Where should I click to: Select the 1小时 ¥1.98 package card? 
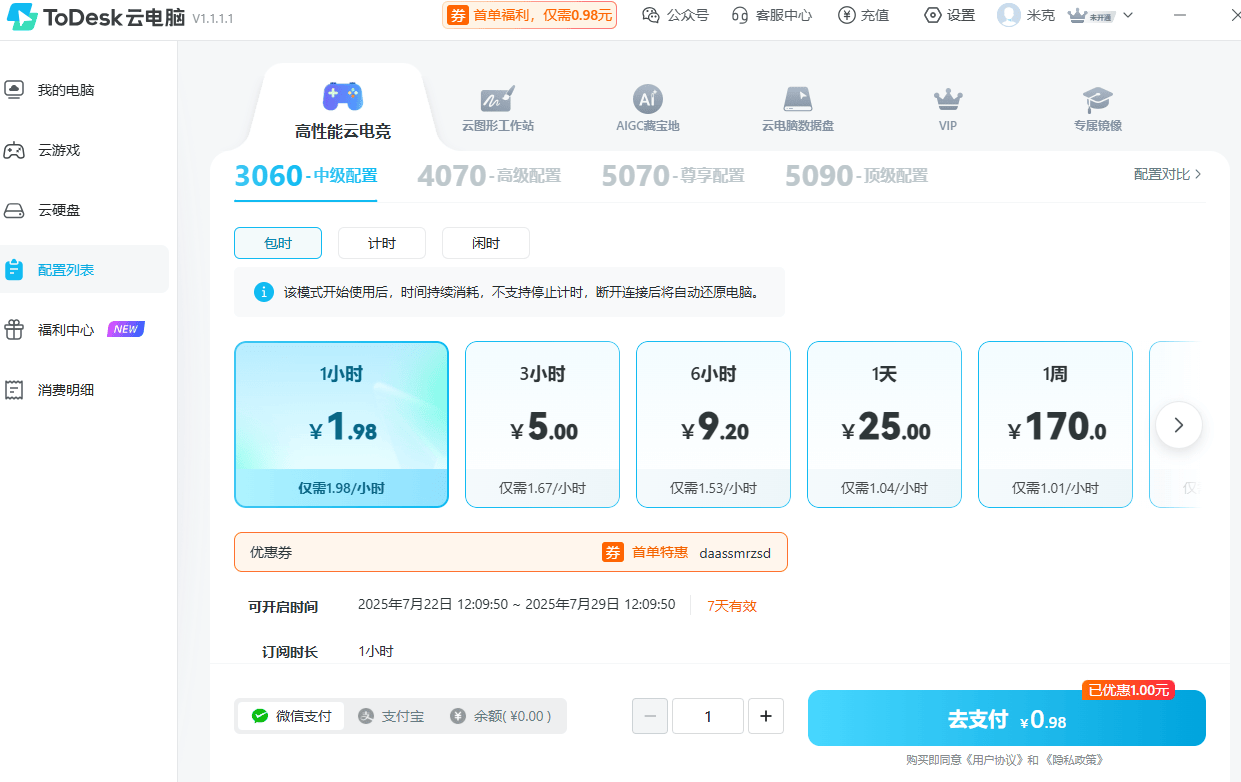click(x=342, y=424)
